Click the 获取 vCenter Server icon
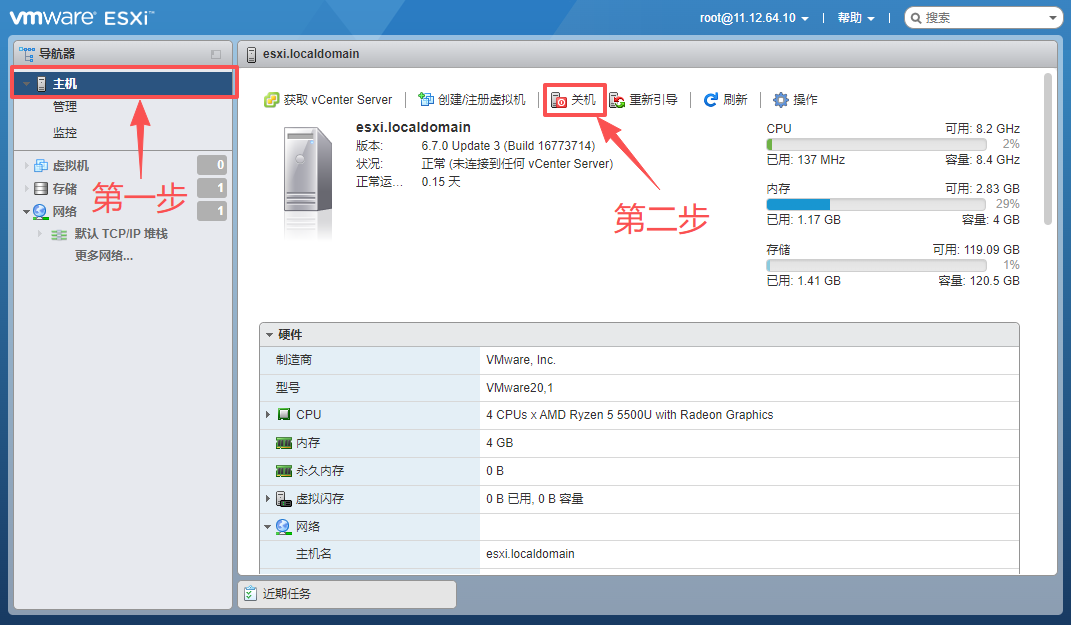Screen dimensions: 1071x625 point(271,100)
